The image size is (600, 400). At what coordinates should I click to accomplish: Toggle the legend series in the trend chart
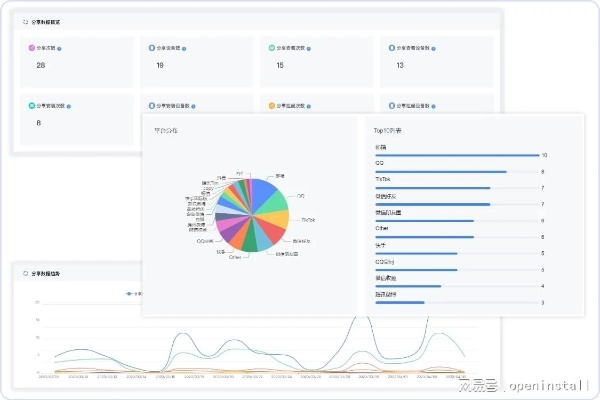point(130,294)
